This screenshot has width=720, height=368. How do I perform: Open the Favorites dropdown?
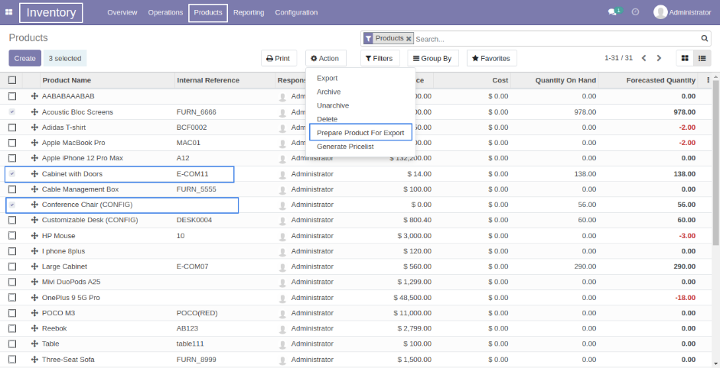491,58
